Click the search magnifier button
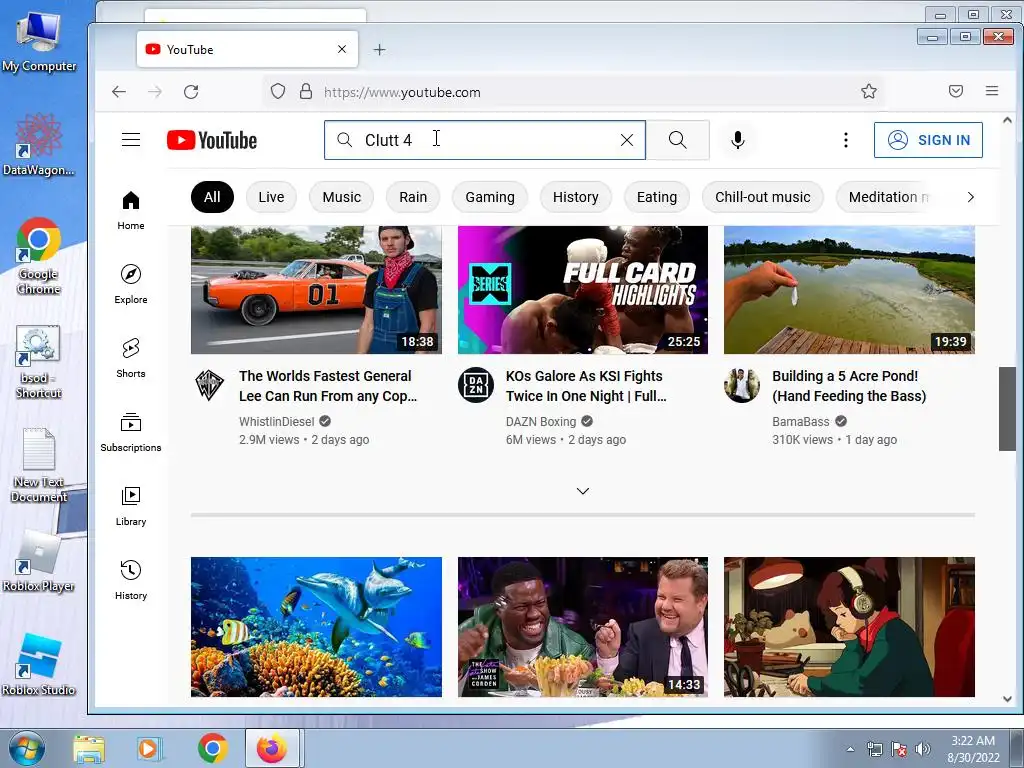The image size is (1024, 768). 677,140
